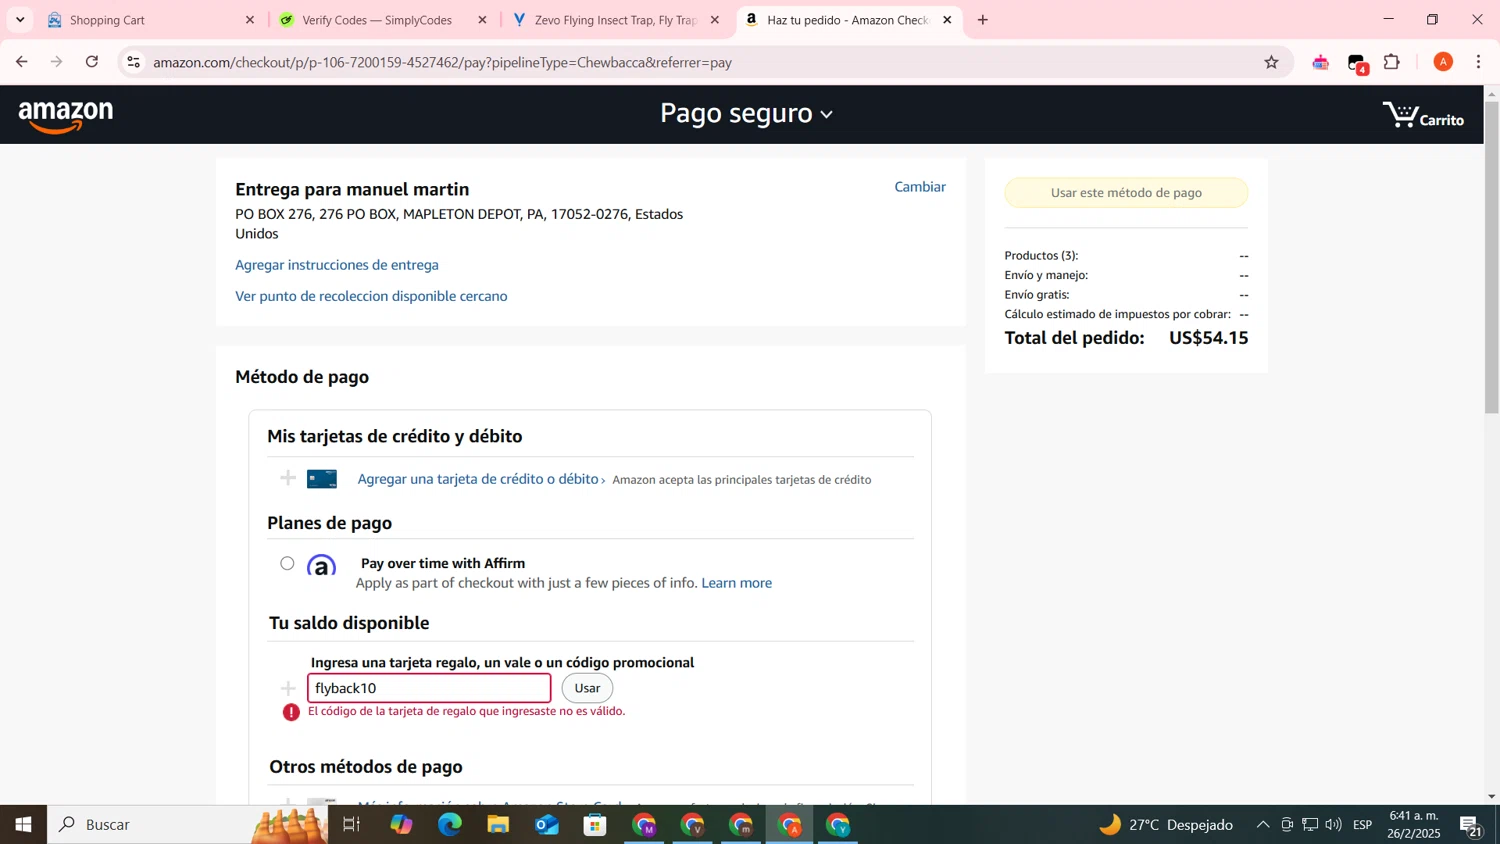Viewport: 1500px width, 844px height.
Task: Go forward to the next page
Action: [x=57, y=62]
